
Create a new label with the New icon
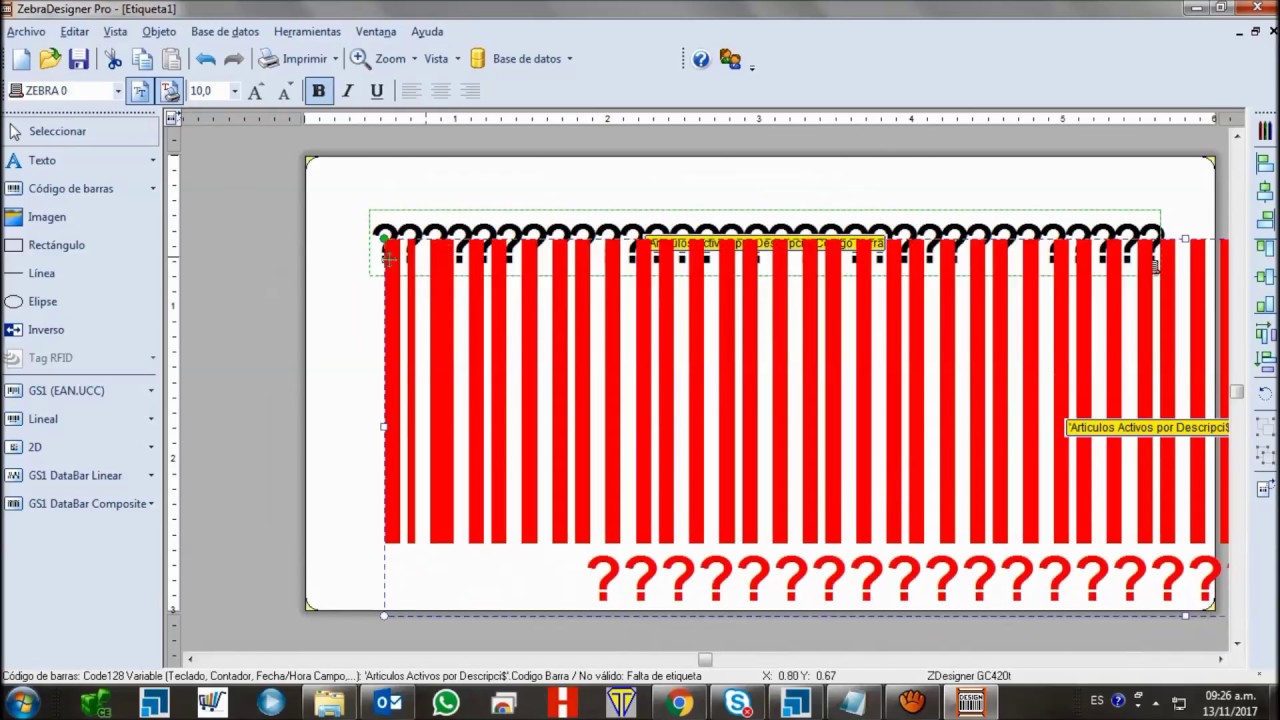(21, 59)
